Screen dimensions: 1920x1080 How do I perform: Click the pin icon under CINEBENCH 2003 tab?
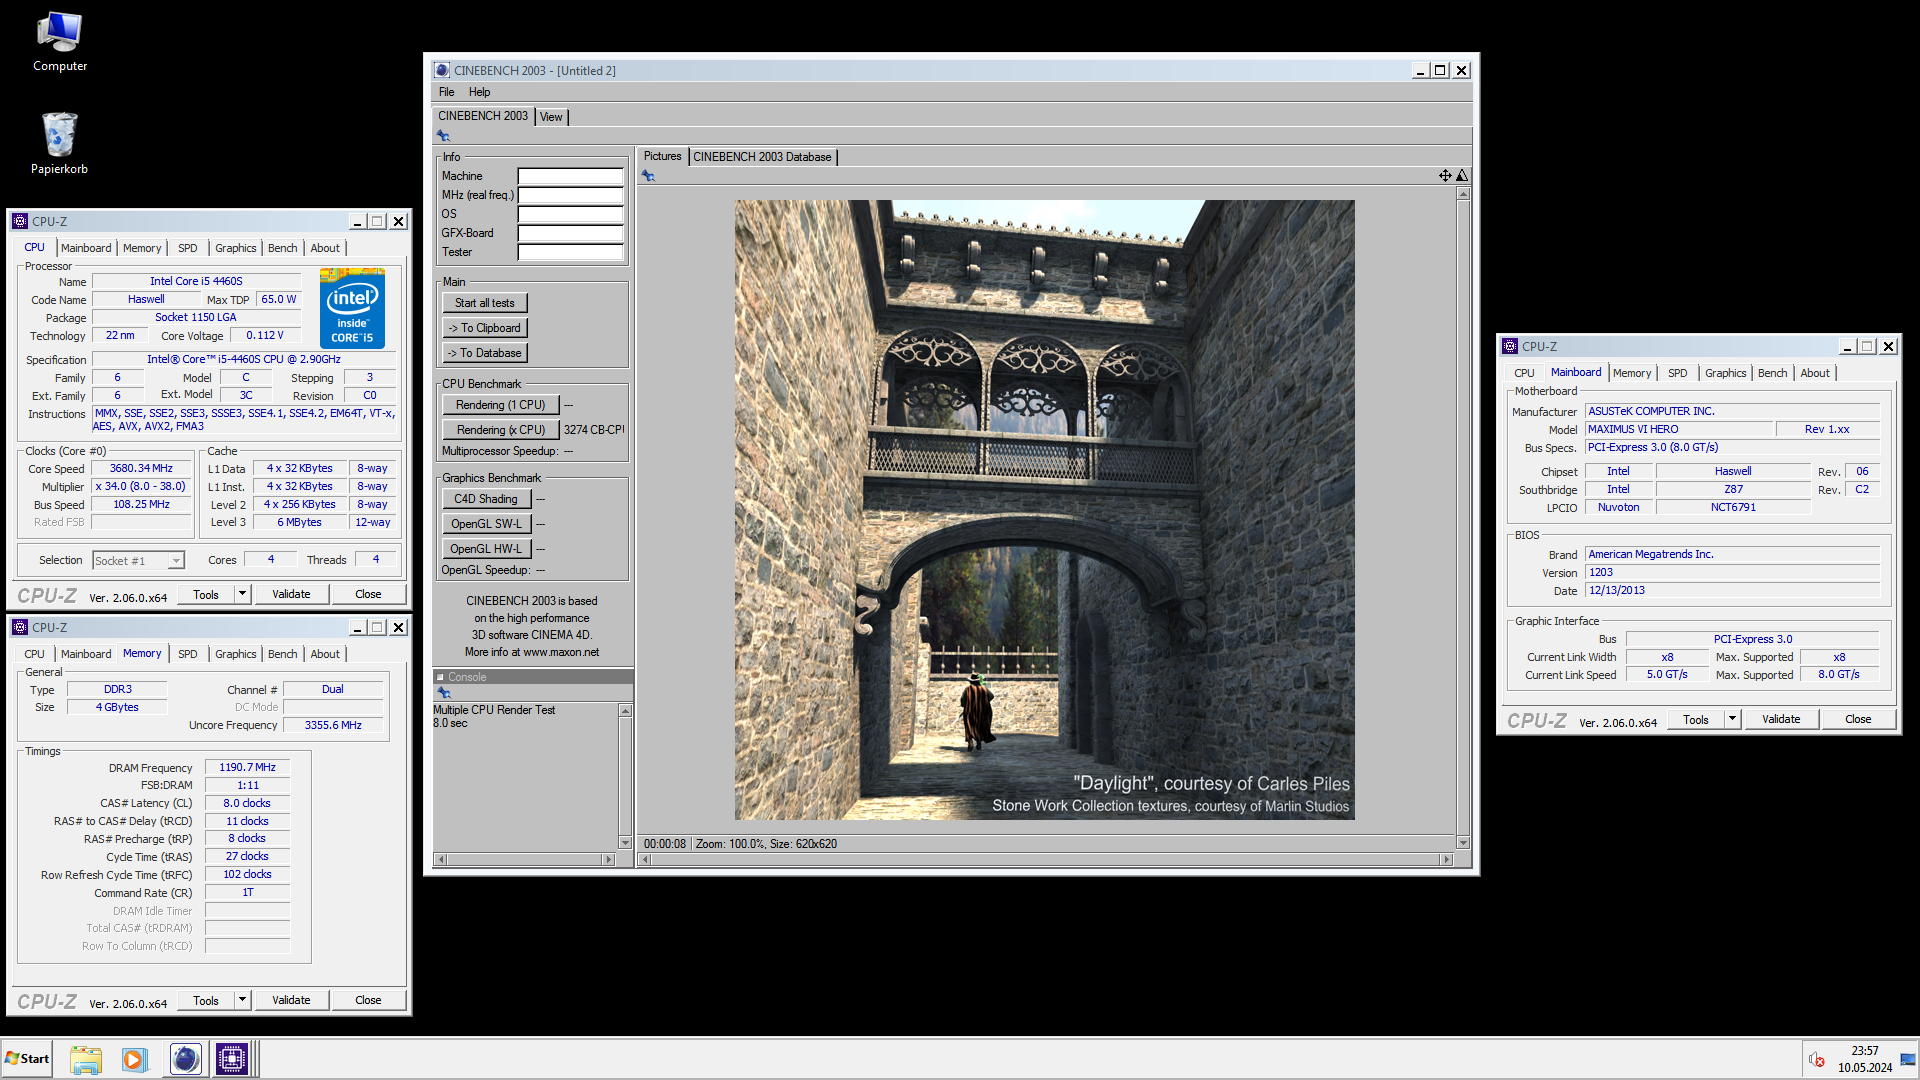(x=443, y=136)
